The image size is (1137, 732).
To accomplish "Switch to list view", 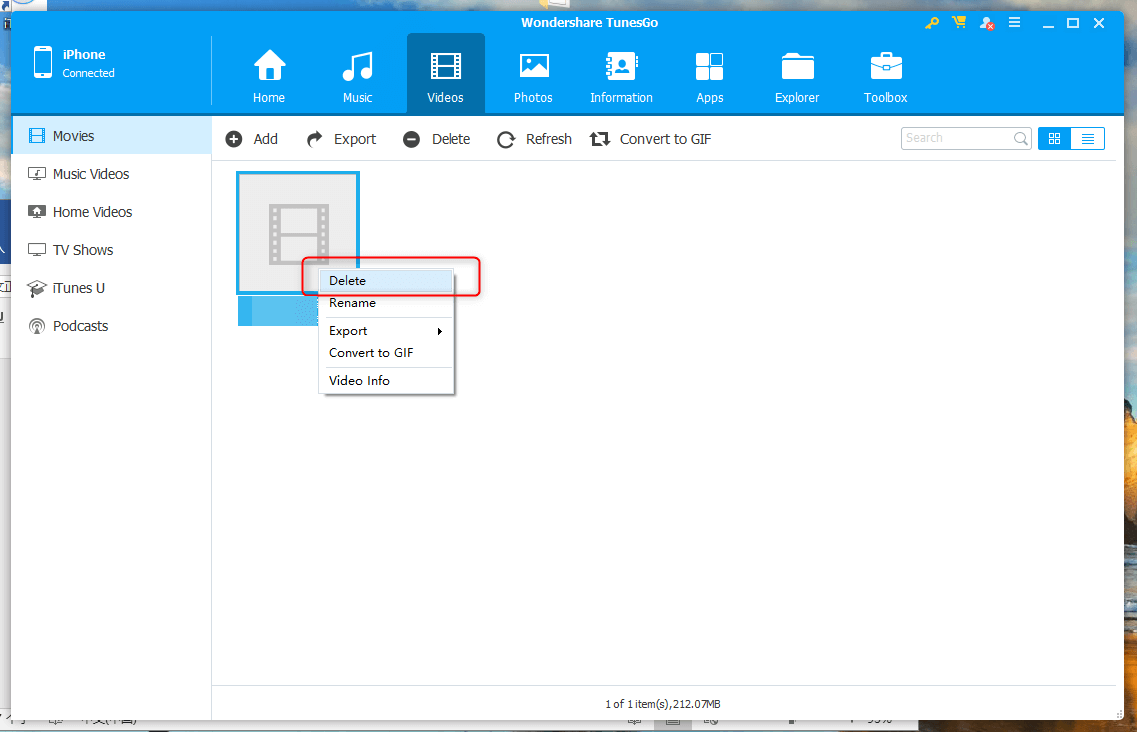I will pyautogui.click(x=1088, y=139).
